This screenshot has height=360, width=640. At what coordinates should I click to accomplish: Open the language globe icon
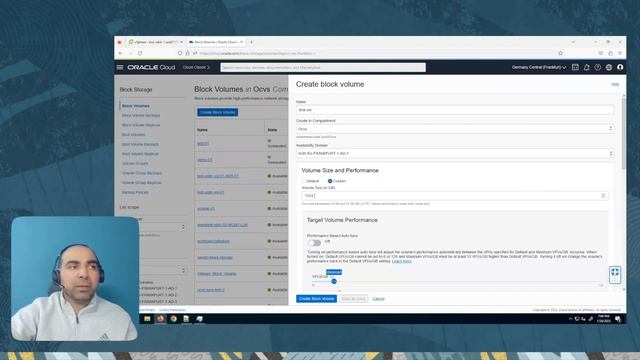(609, 67)
